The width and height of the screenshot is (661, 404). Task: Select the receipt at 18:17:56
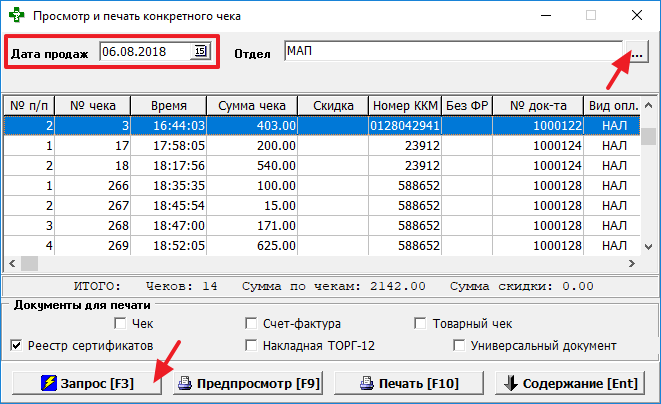pyautogui.click(x=322, y=165)
